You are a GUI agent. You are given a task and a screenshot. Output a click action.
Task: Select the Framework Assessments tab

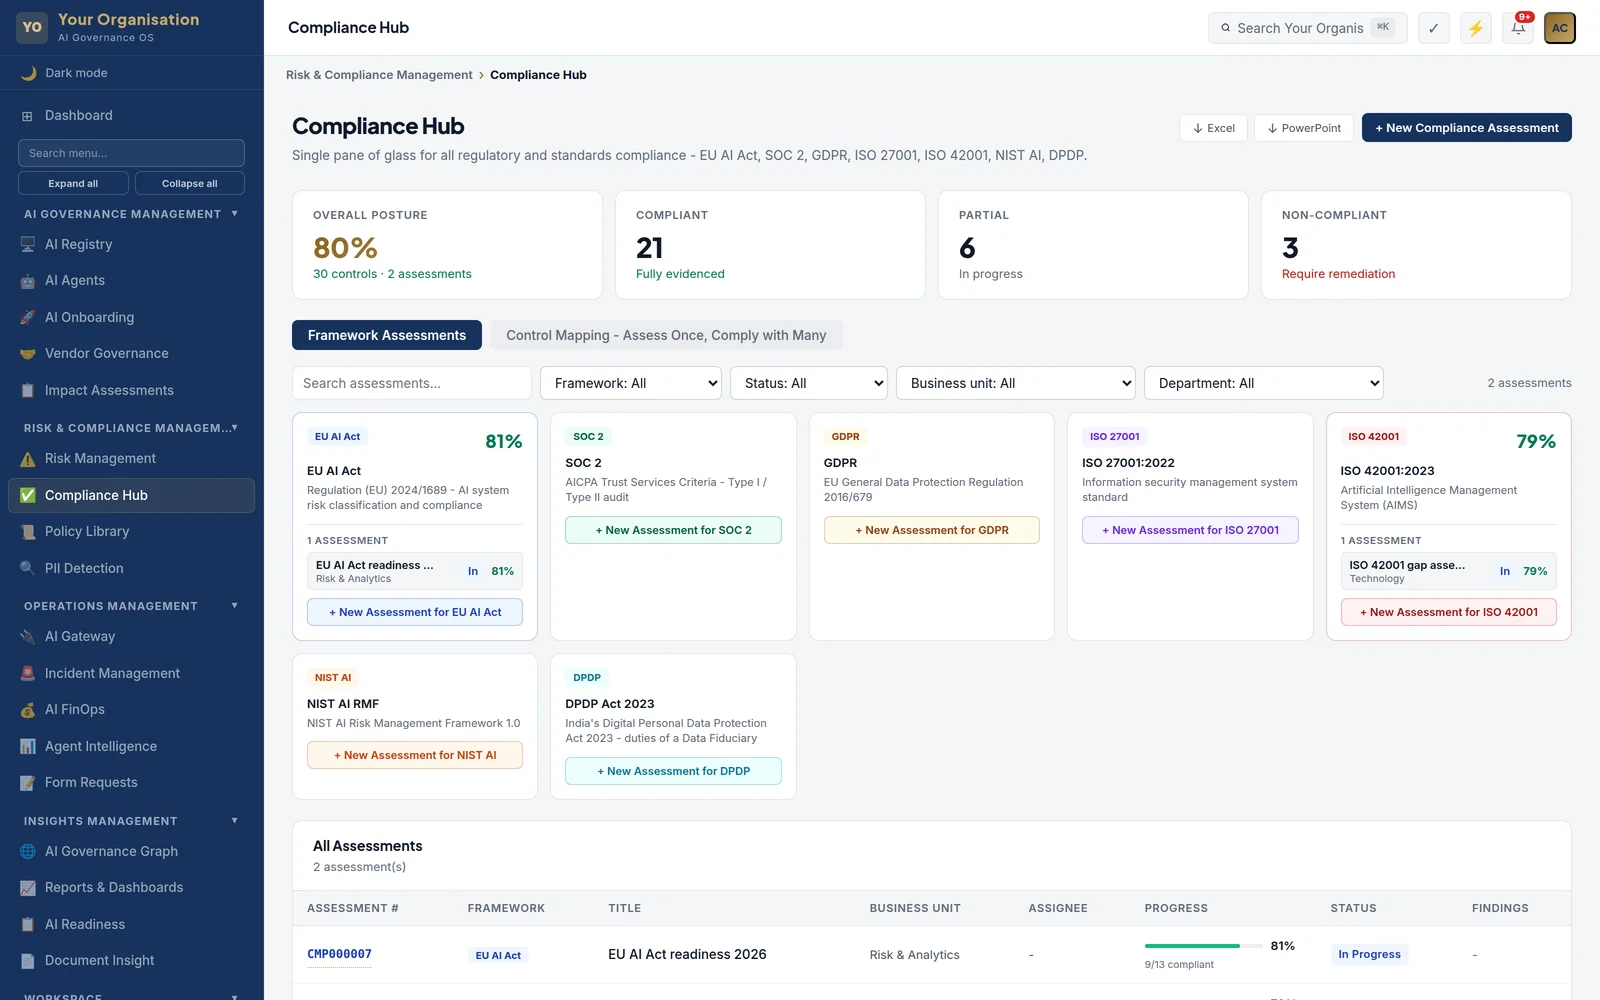tap(387, 335)
